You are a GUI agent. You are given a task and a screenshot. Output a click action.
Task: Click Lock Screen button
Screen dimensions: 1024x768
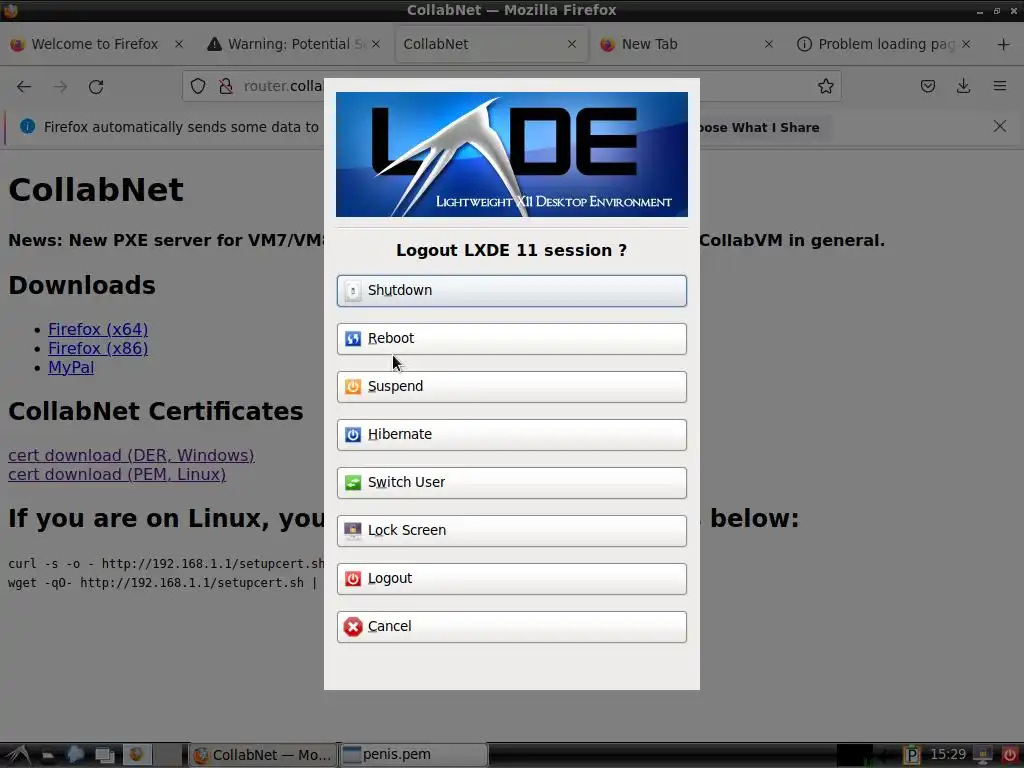pyautogui.click(x=511, y=530)
